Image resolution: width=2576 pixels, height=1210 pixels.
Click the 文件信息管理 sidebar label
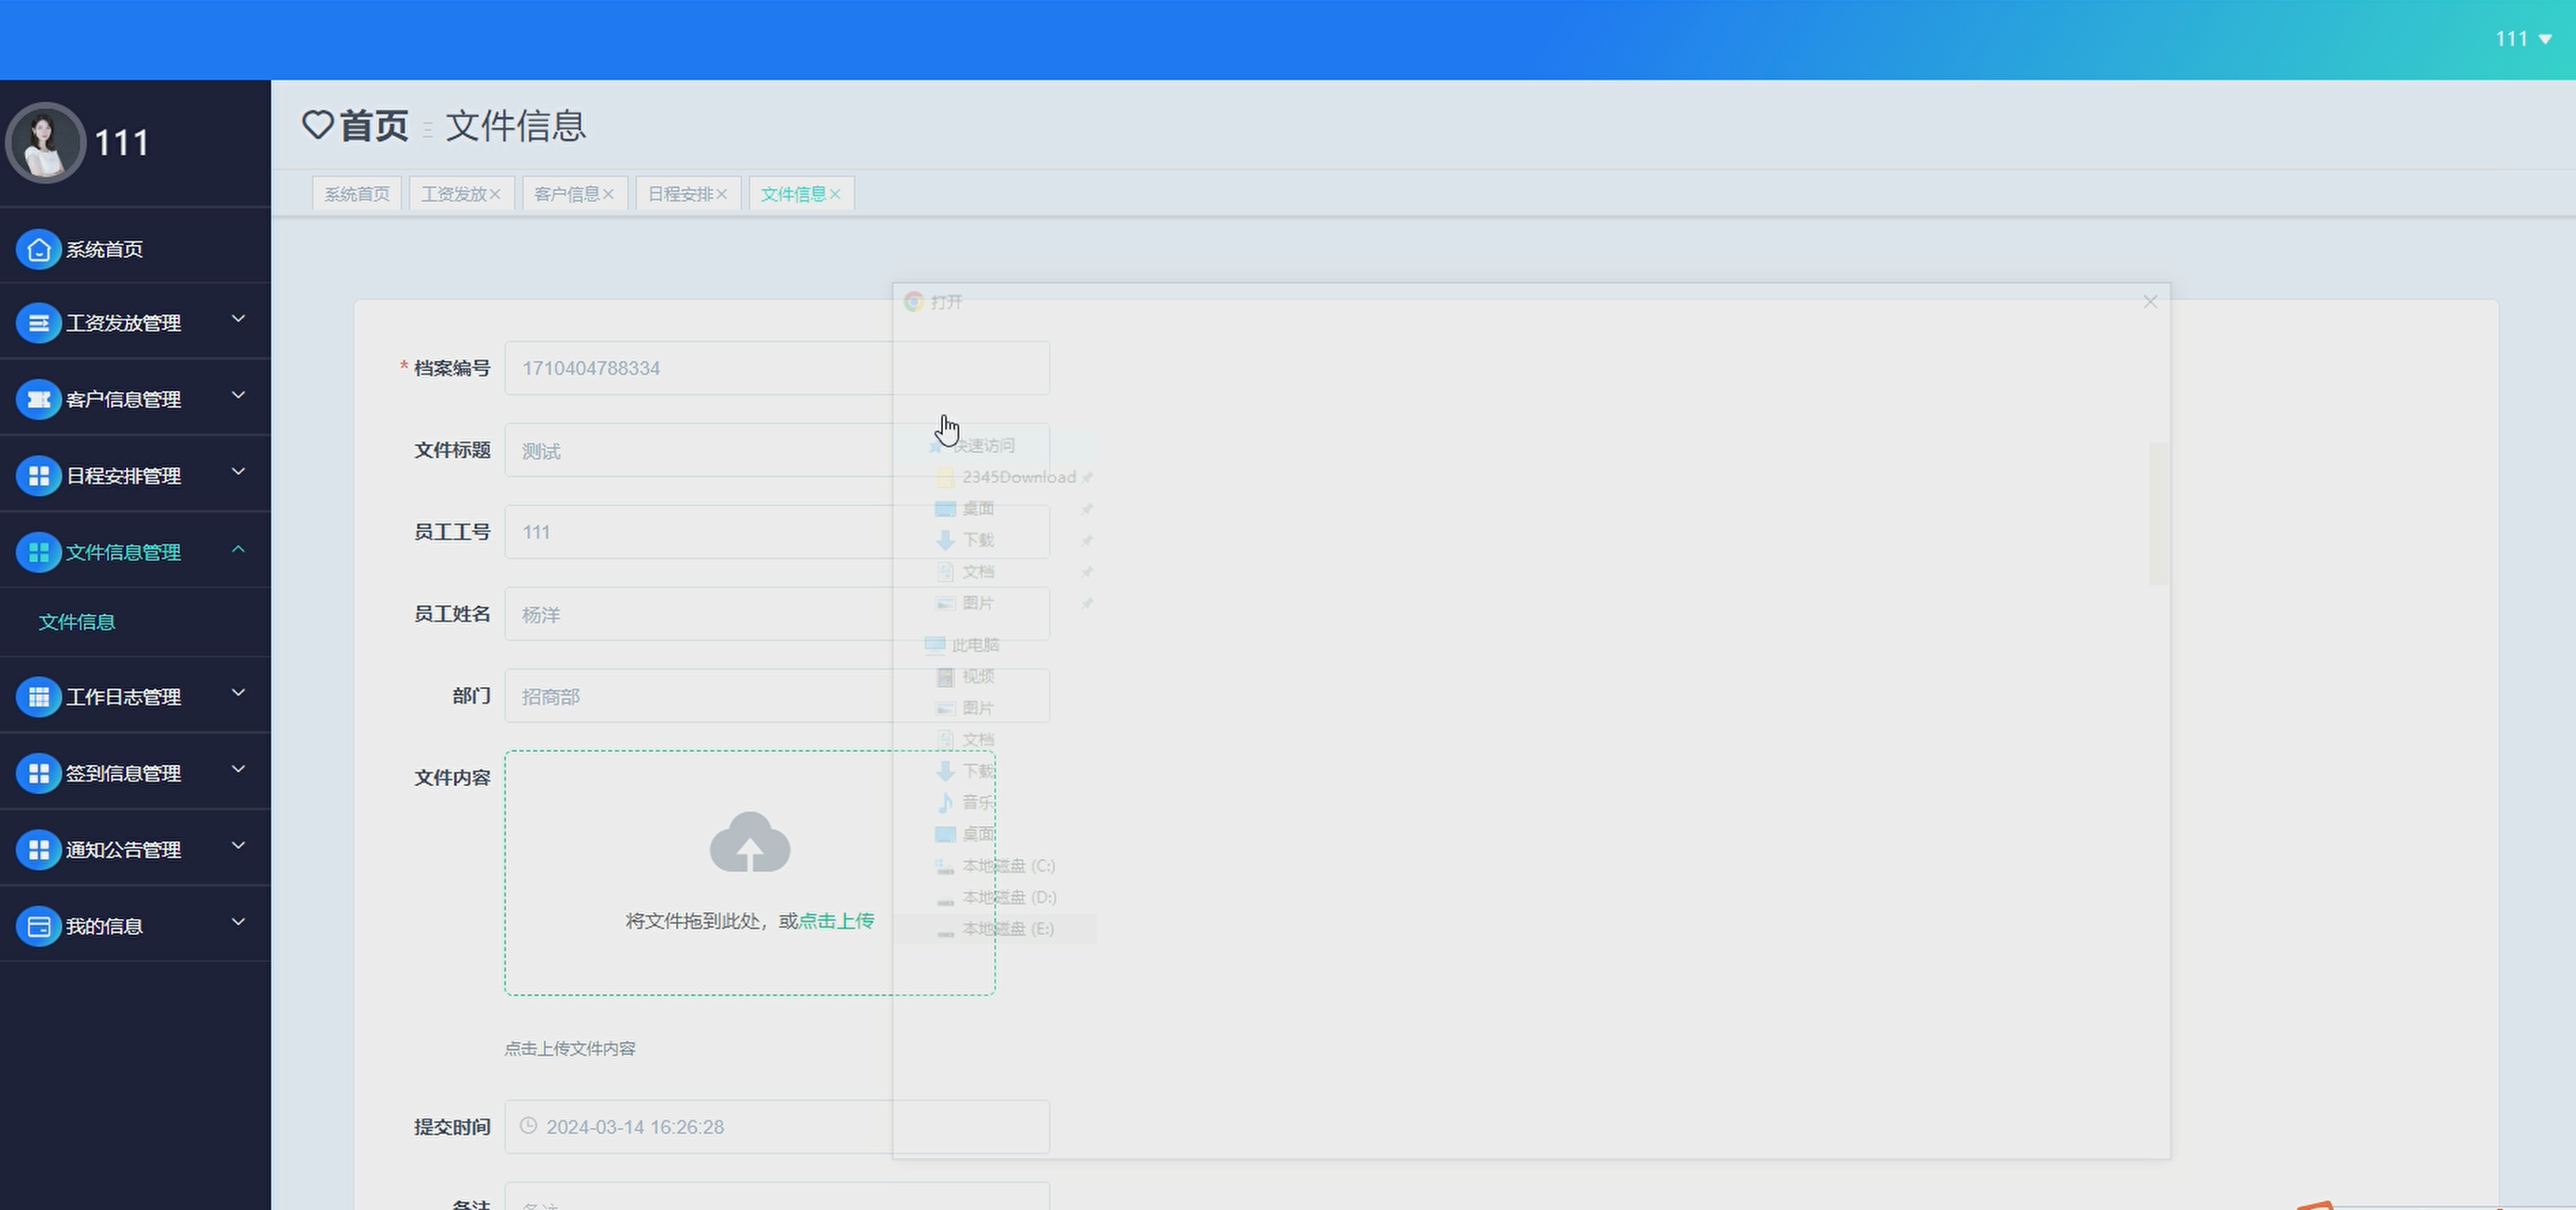click(x=124, y=552)
